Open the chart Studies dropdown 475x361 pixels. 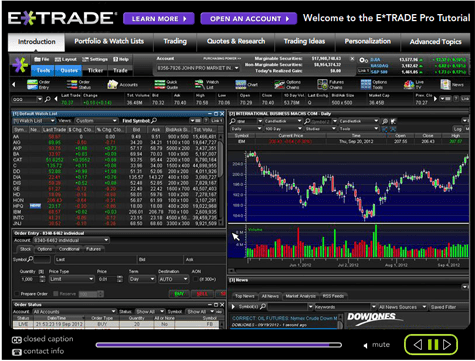tap(321, 129)
